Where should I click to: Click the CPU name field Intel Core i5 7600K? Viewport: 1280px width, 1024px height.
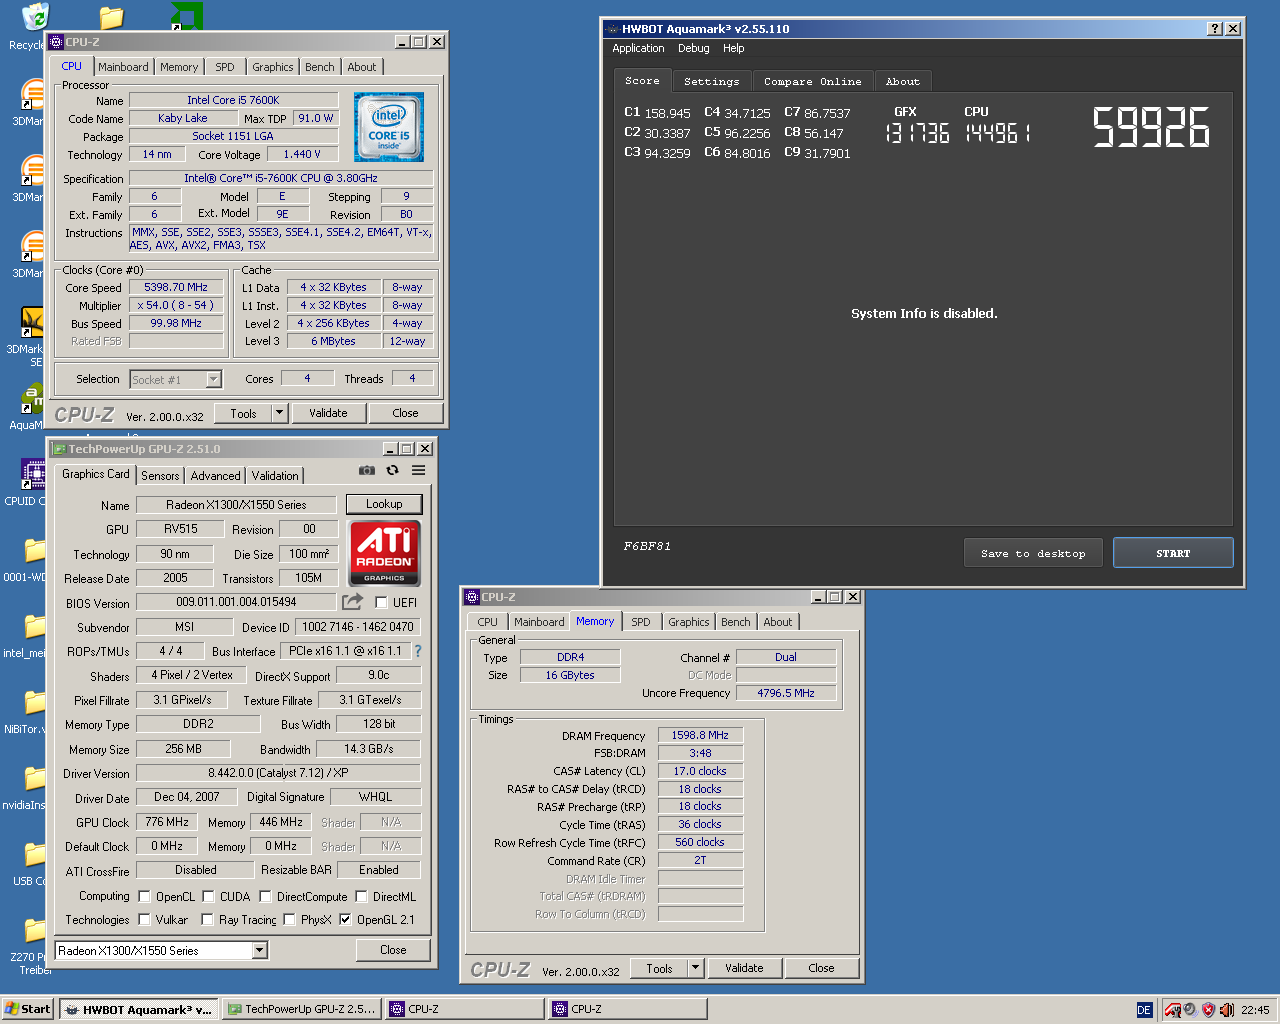233,100
